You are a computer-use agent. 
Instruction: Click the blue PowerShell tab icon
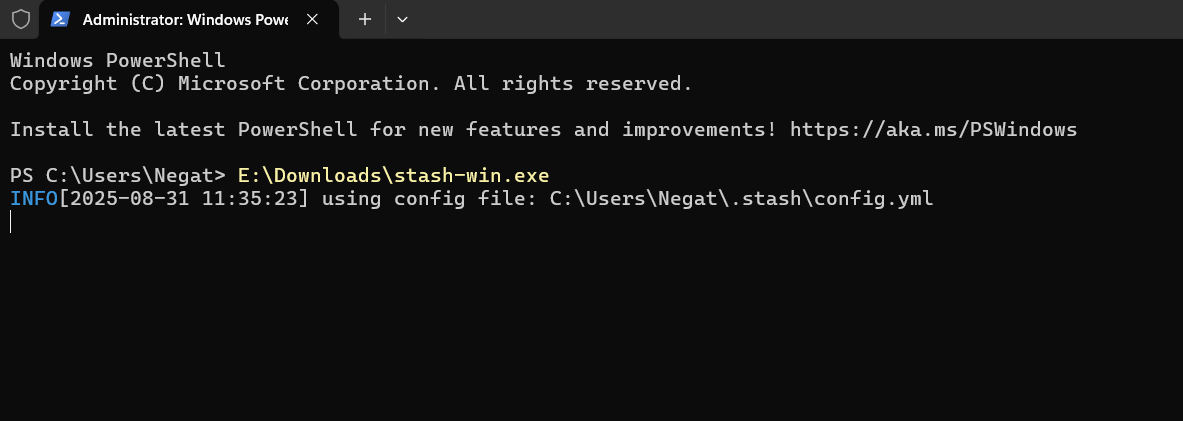click(60, 19)
